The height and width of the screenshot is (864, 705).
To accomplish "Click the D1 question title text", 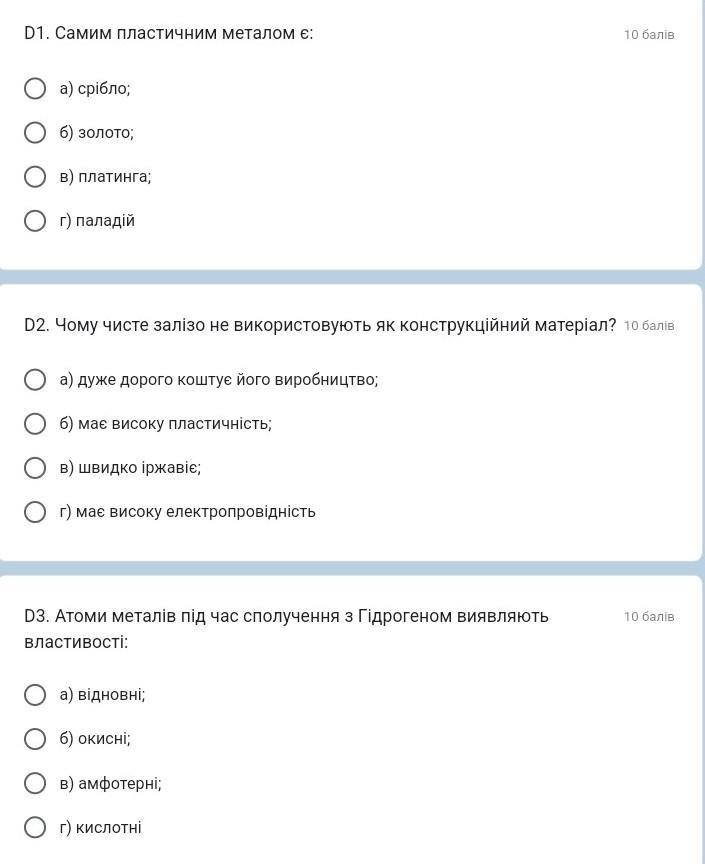I will (169, 34).
